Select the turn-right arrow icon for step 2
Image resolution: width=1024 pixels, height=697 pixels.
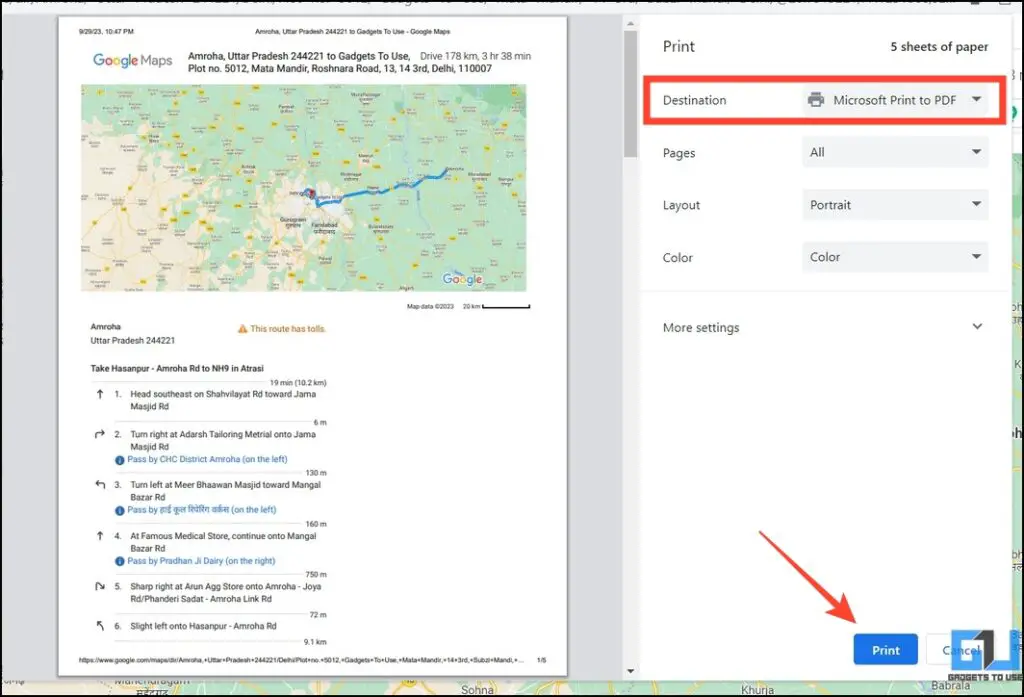pos(101,434)
